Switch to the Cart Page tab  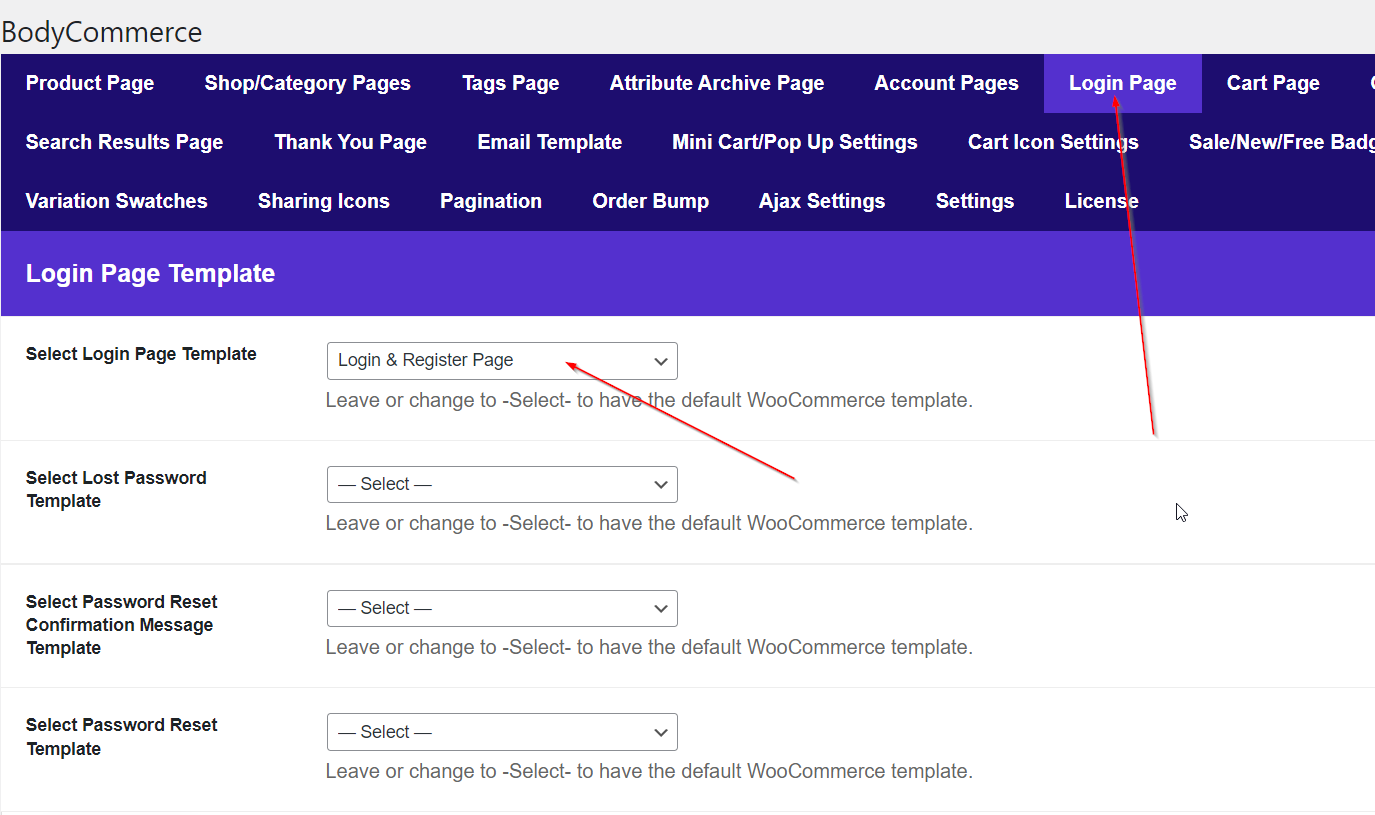[1273, 83]
